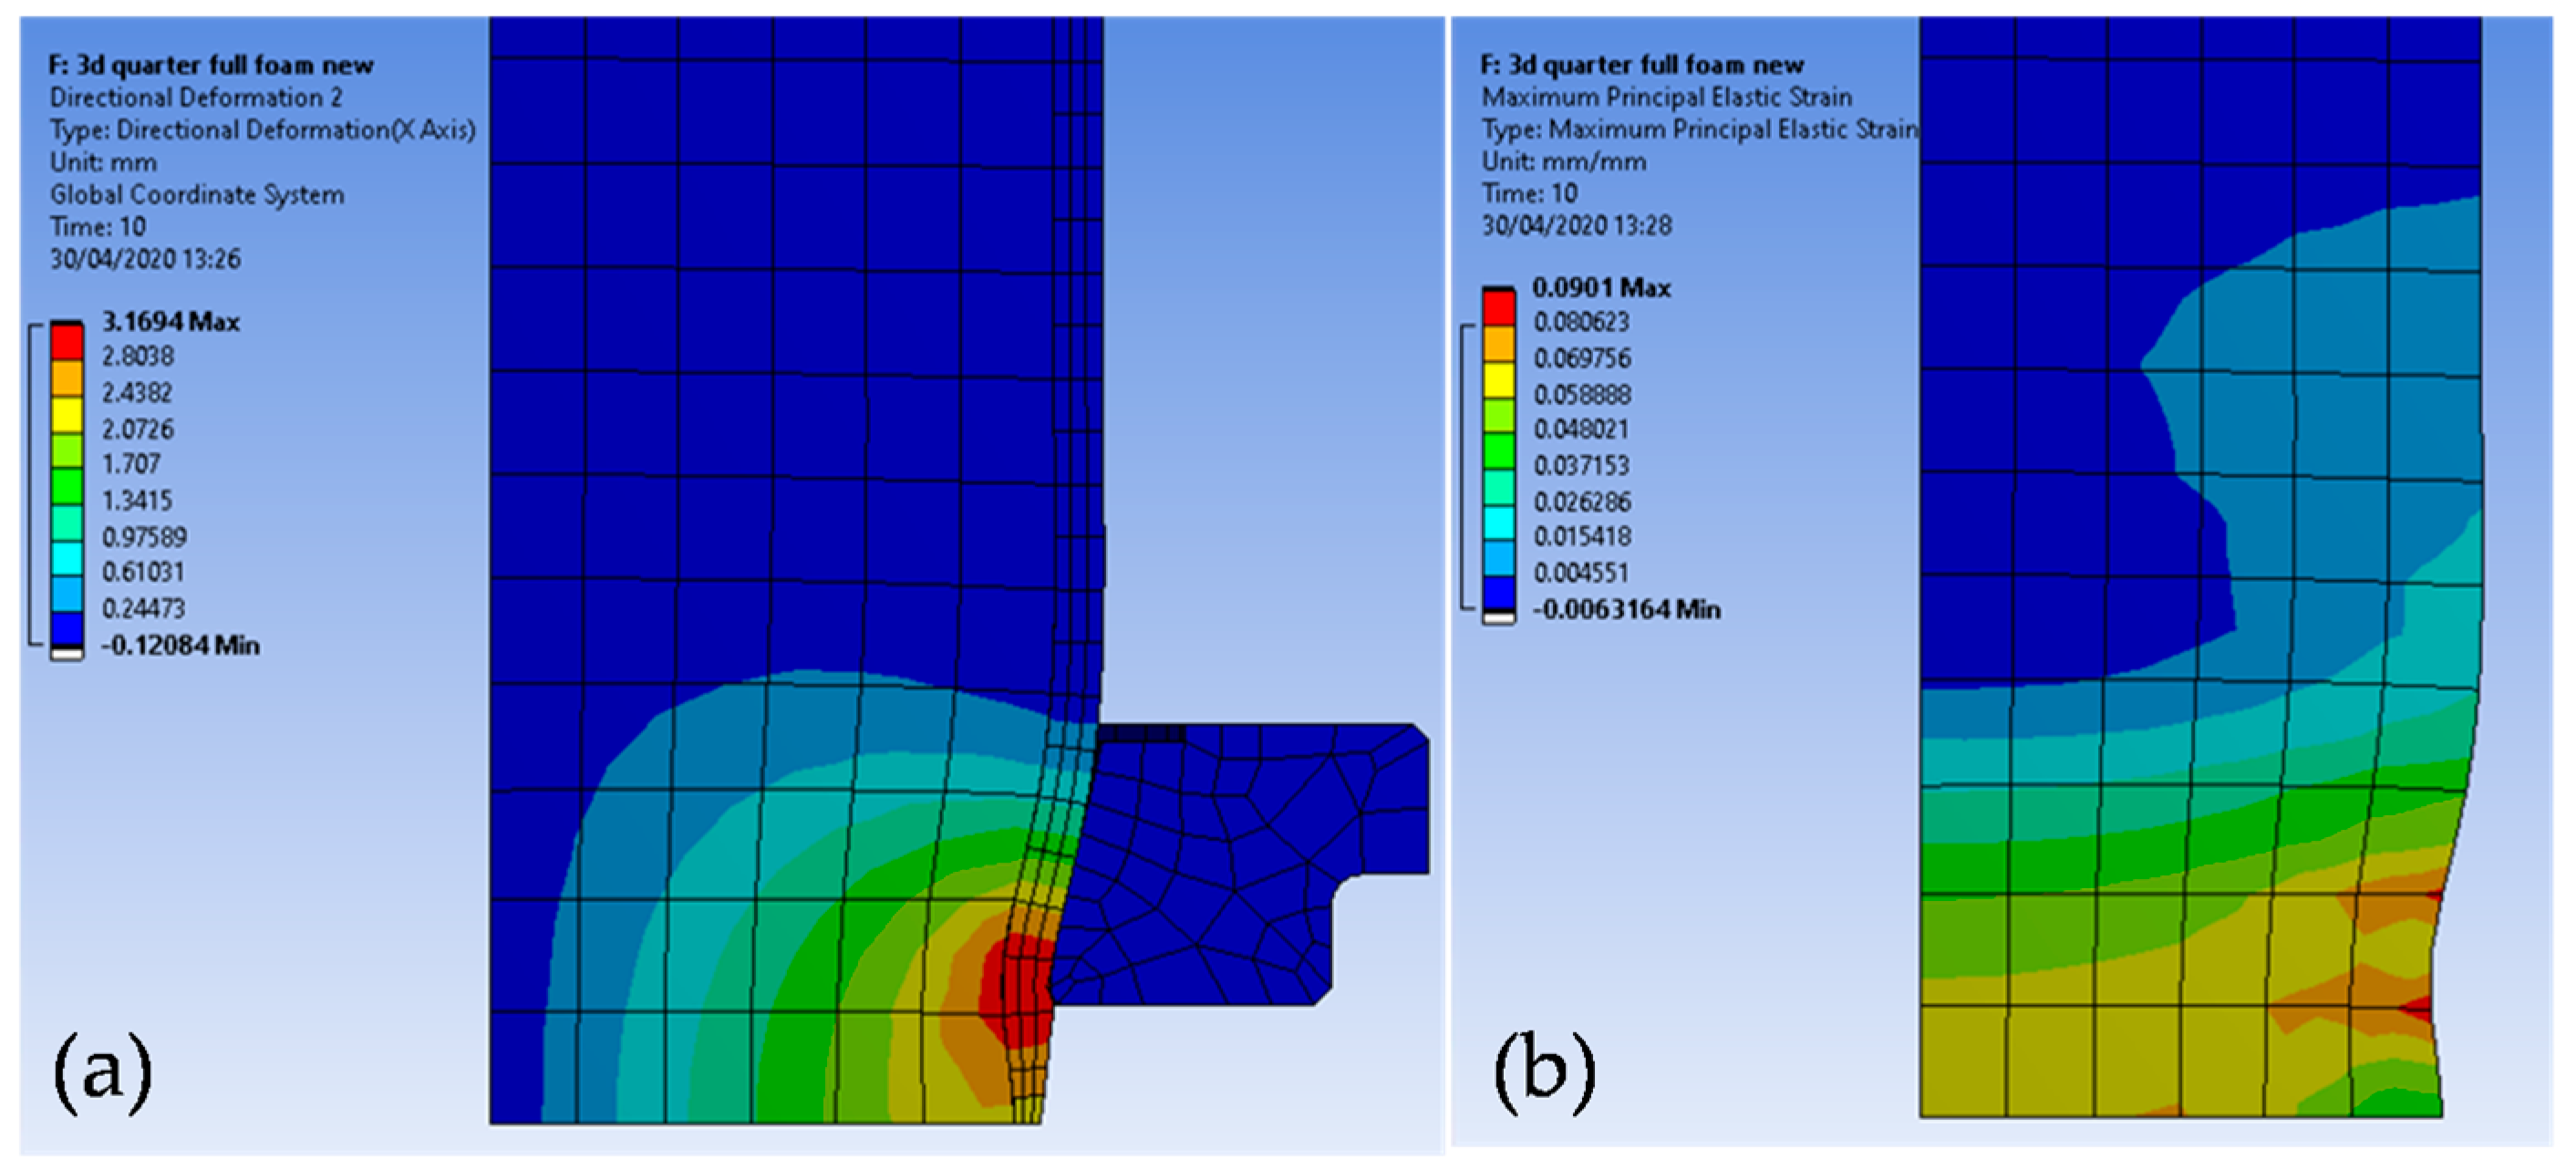Click the "0.015418" legend value
The height and width of the screenshot is (1170, 2576).
(x=1582, y=537)
